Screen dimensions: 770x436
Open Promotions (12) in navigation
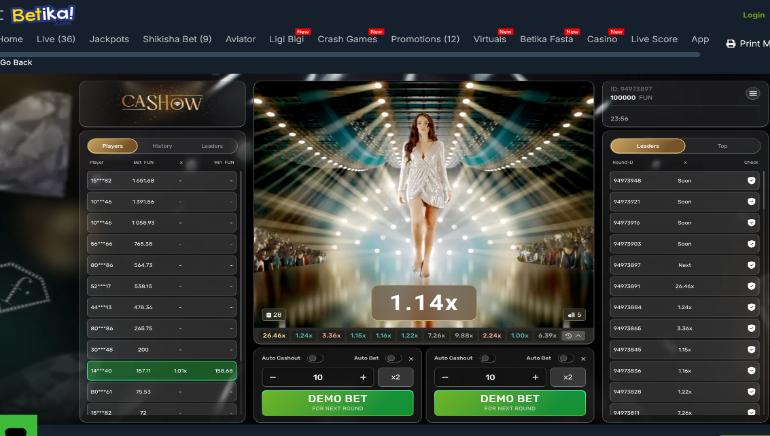[425, 39]
